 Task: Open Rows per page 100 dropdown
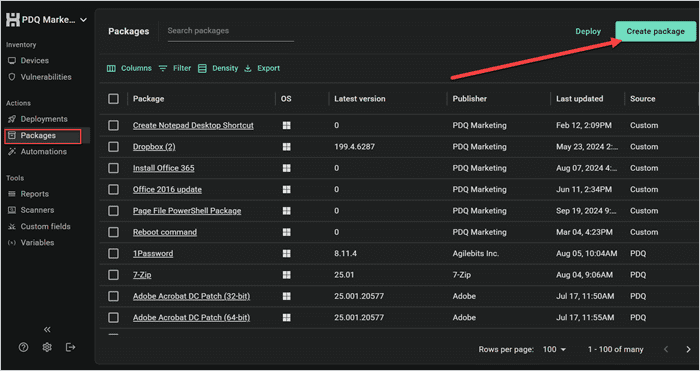[x=554, y=350]
